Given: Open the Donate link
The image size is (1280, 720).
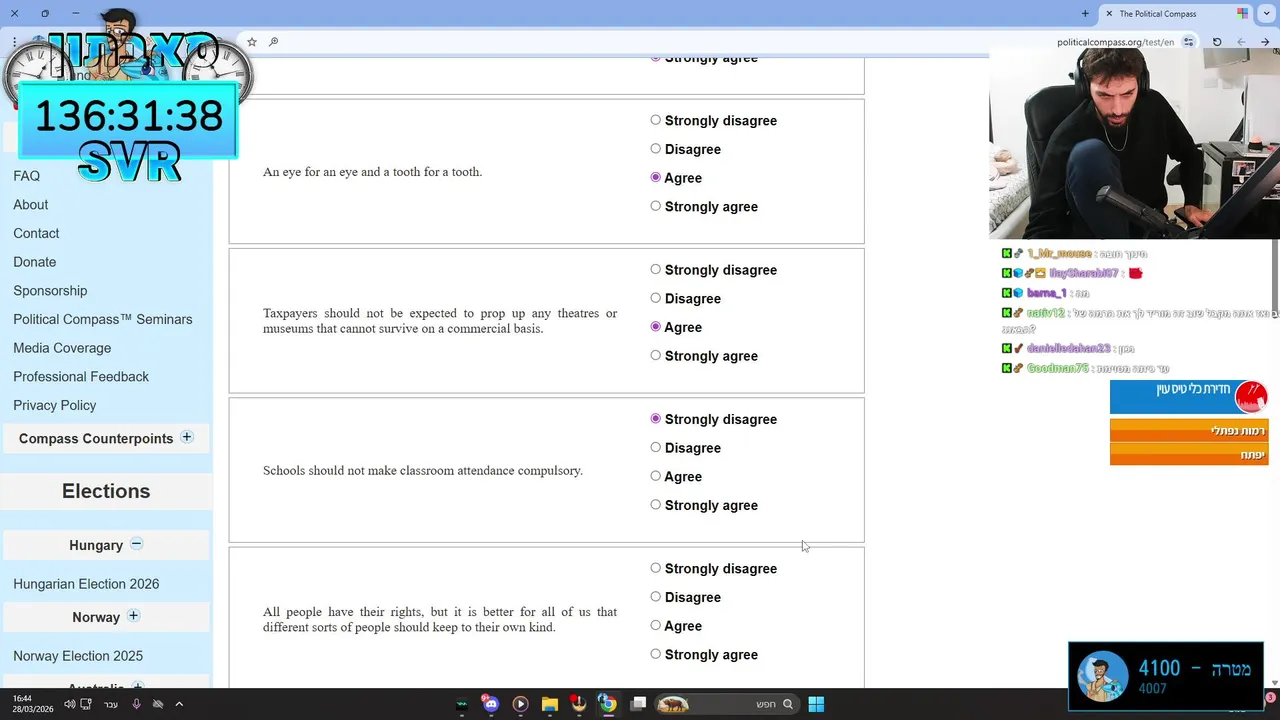Looking at the screenshot, I should (35, 262).
